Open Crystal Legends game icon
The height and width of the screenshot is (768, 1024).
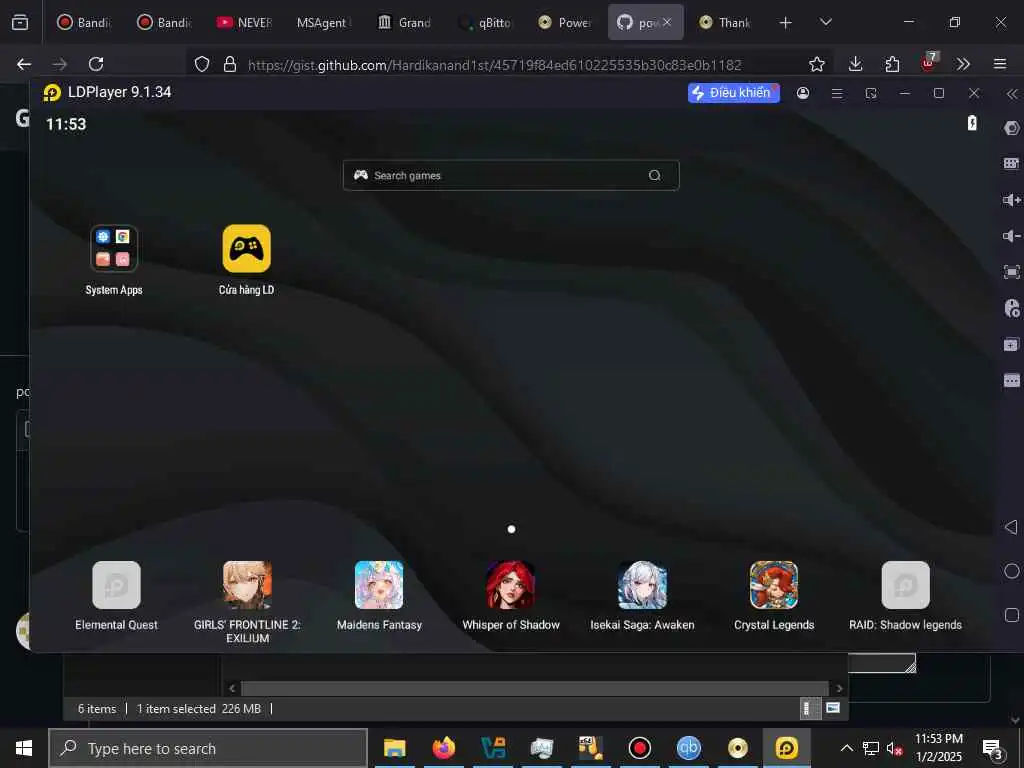[774, 585]
